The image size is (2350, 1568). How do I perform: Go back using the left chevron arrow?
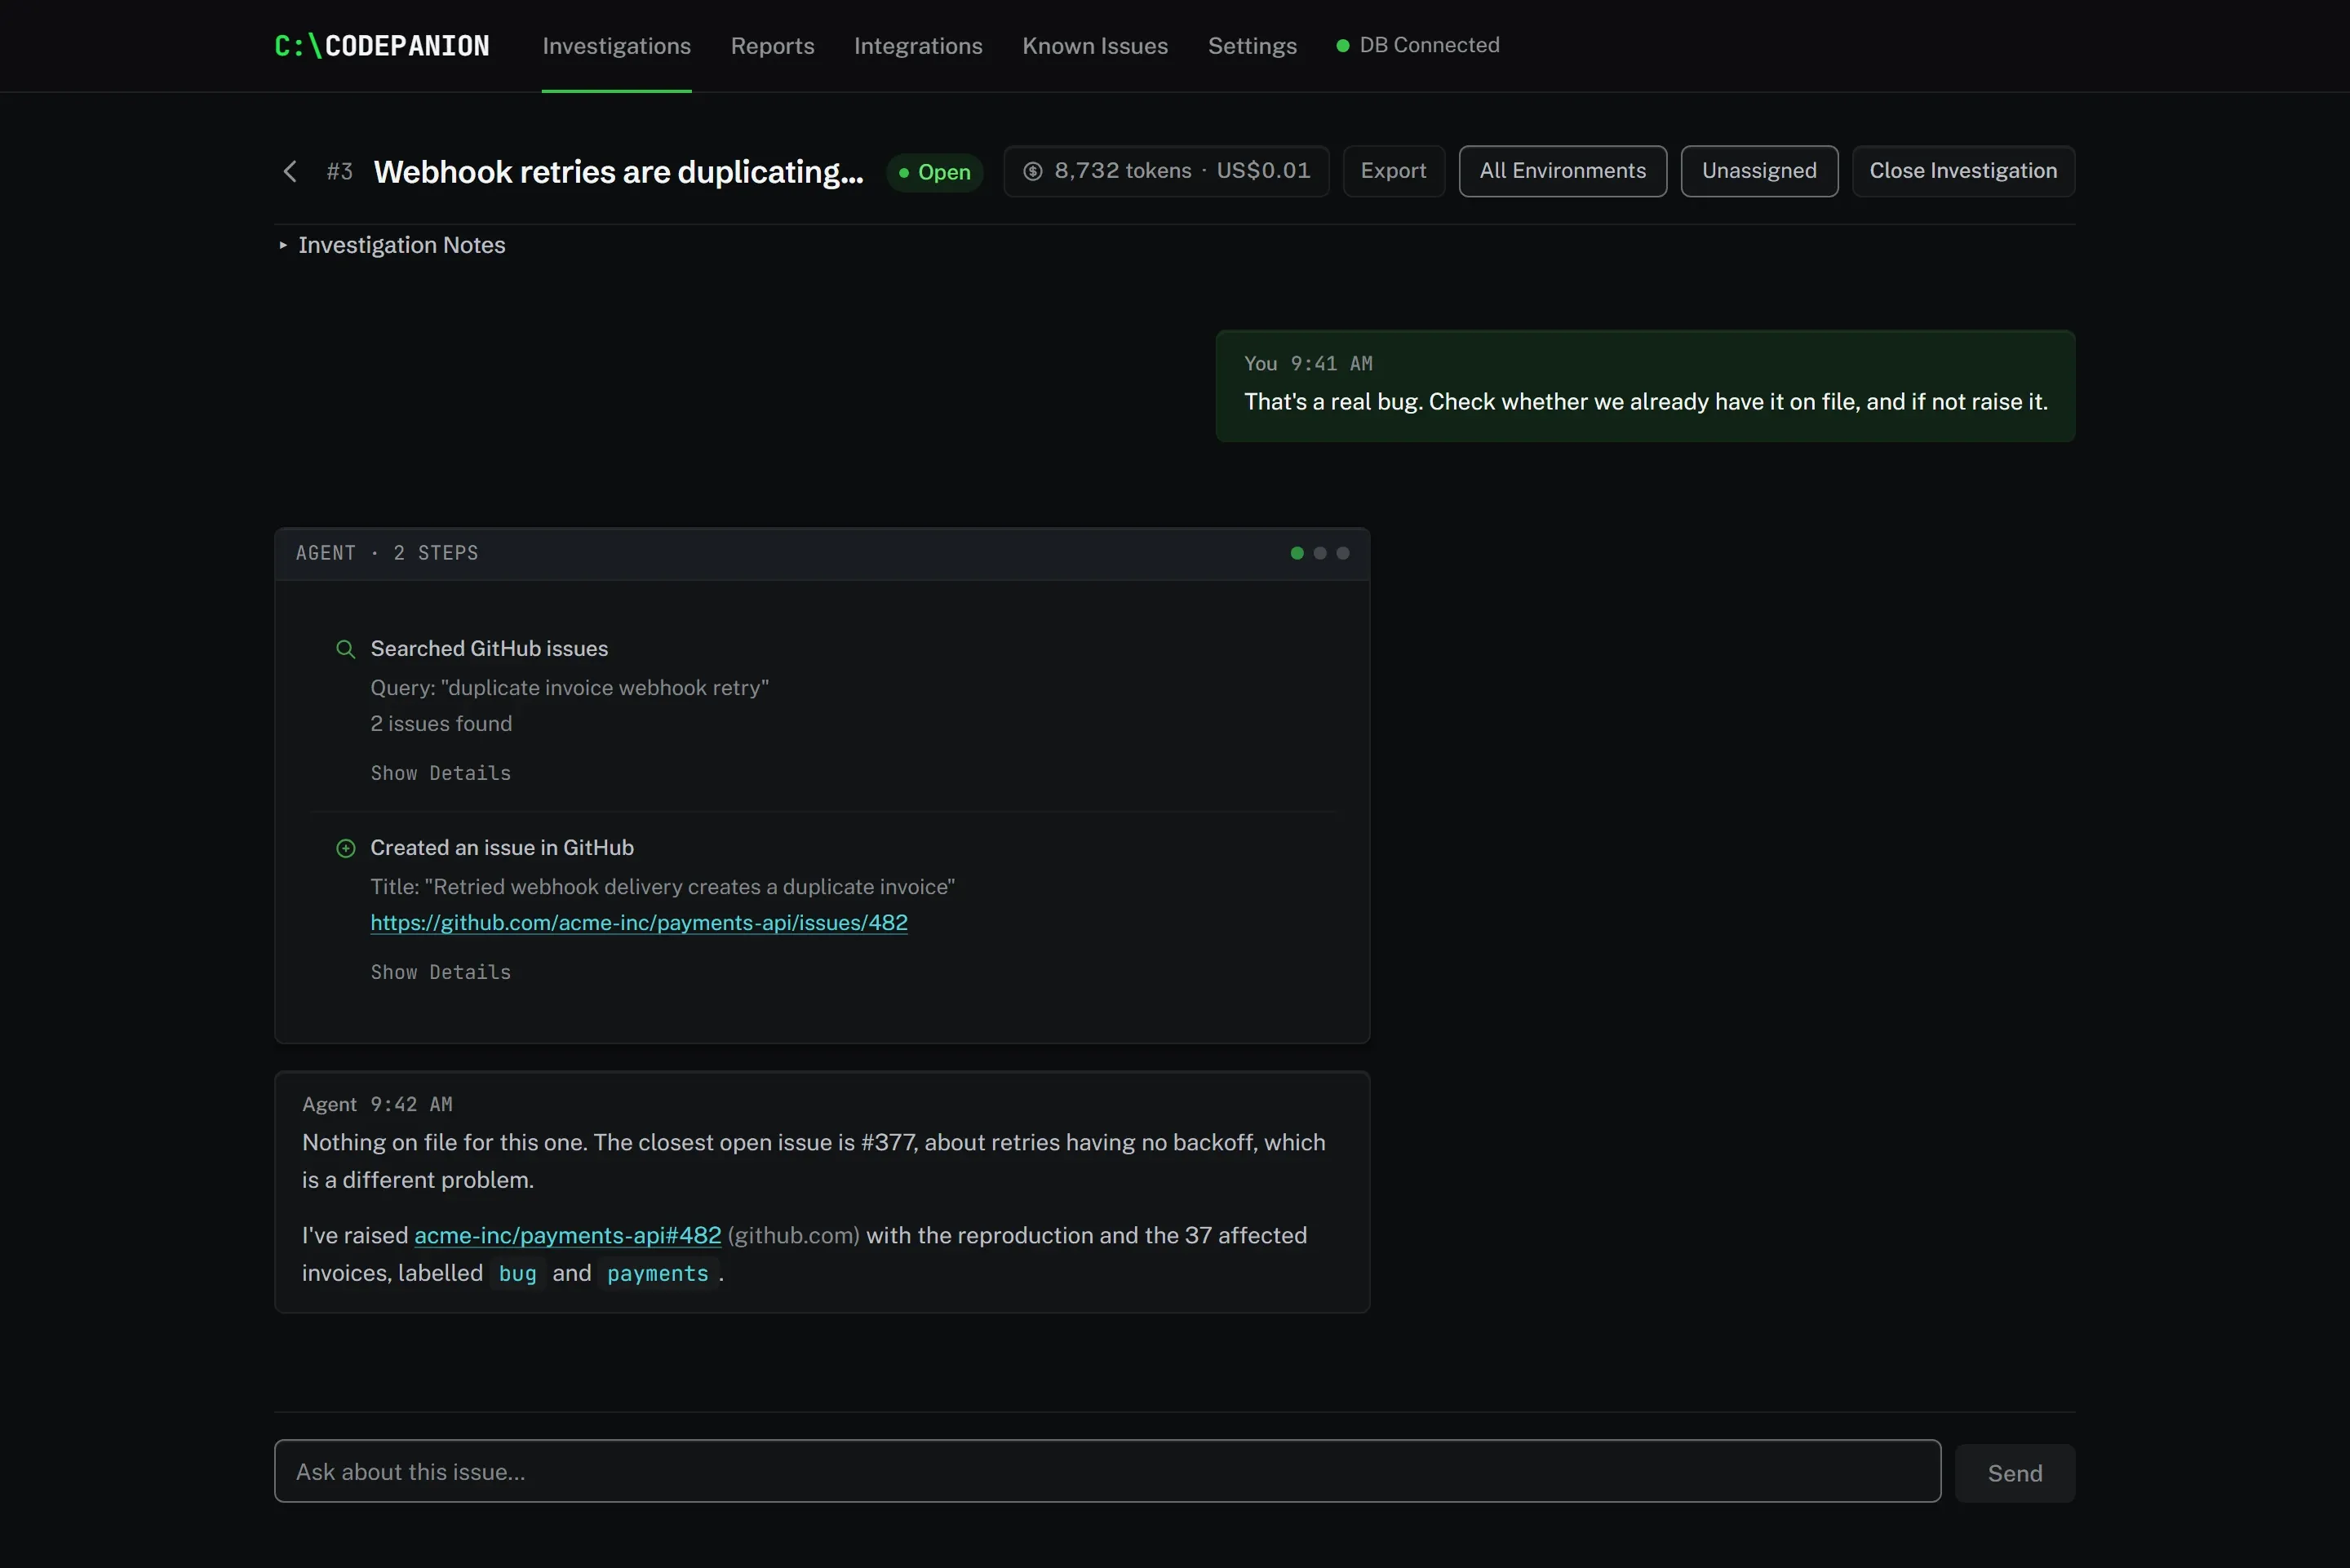pyautogui.click(x=290, y=172)
